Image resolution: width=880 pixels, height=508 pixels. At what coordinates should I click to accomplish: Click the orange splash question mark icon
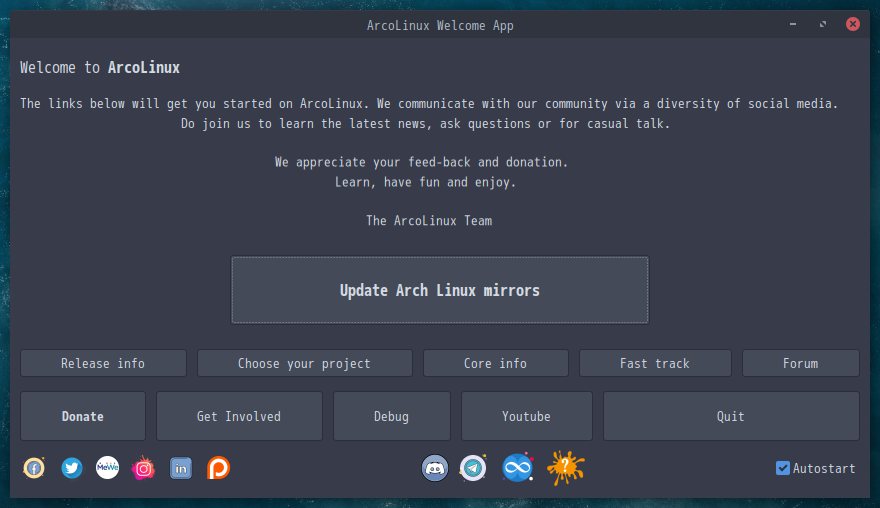(x=566, y=468)
